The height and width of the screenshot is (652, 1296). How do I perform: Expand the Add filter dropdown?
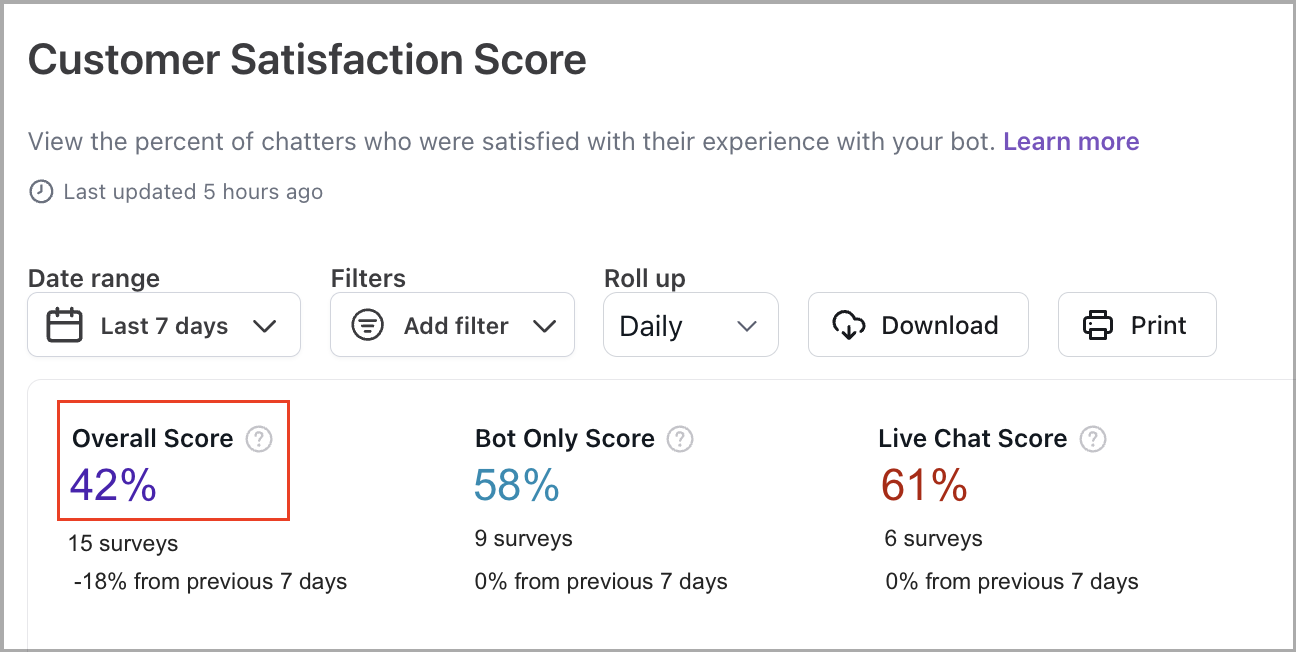[x=453, y=326]
